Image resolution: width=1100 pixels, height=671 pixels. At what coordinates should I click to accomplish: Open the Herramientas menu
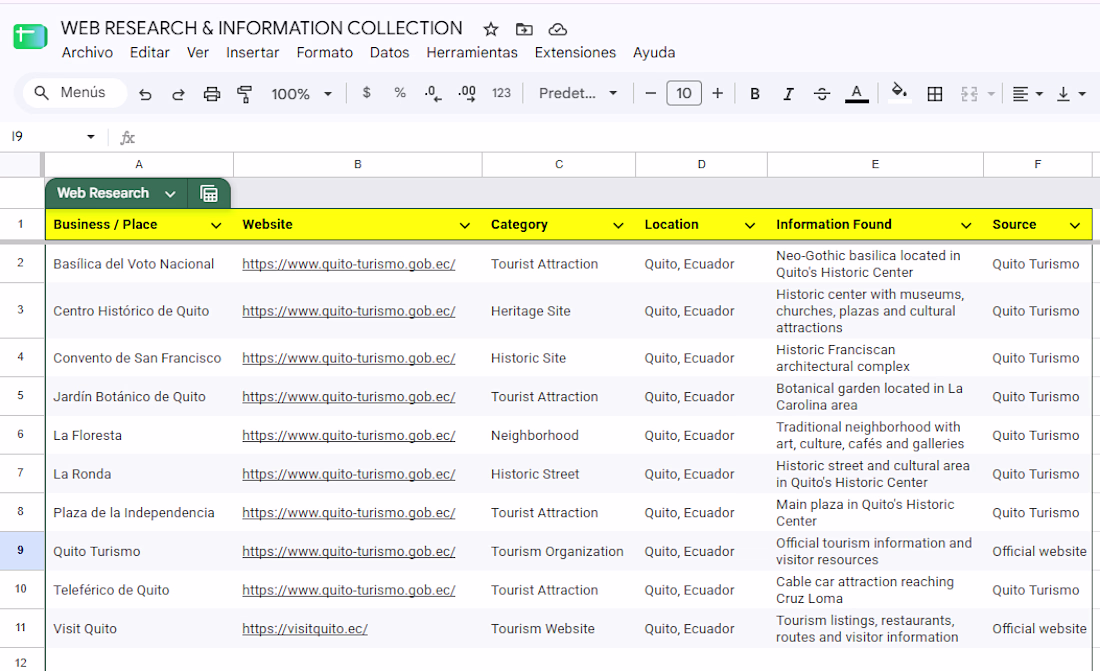point(472,53)
